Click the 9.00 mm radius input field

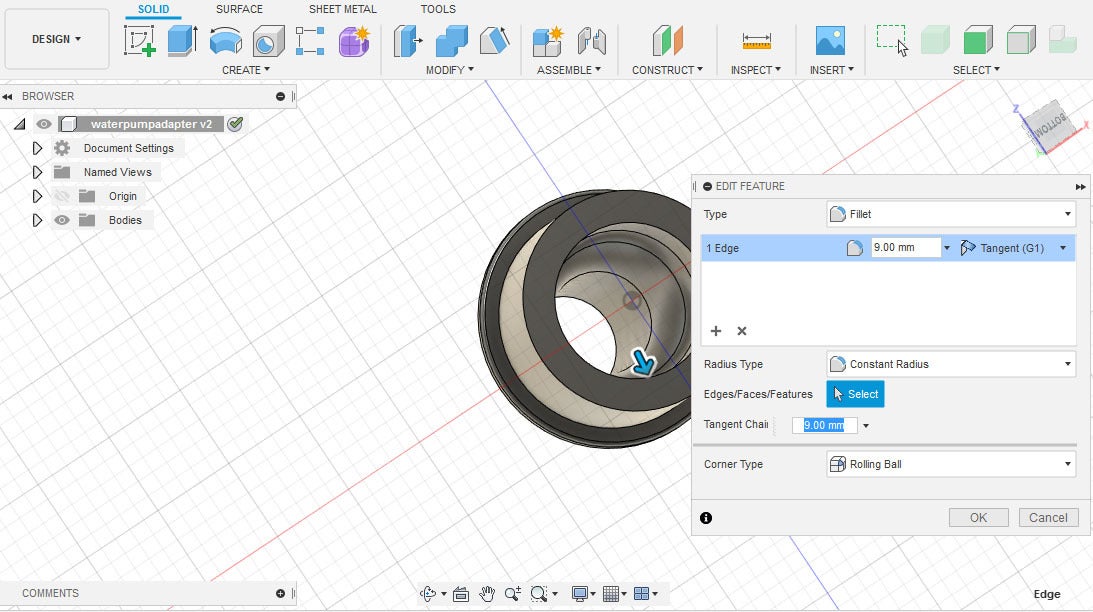click(905, 248)
